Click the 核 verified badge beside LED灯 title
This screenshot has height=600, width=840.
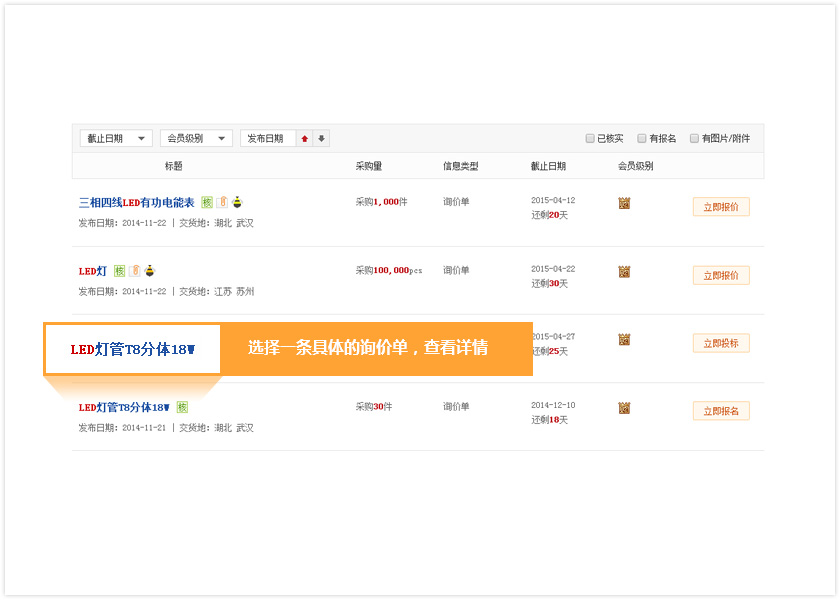pos(119,271)
